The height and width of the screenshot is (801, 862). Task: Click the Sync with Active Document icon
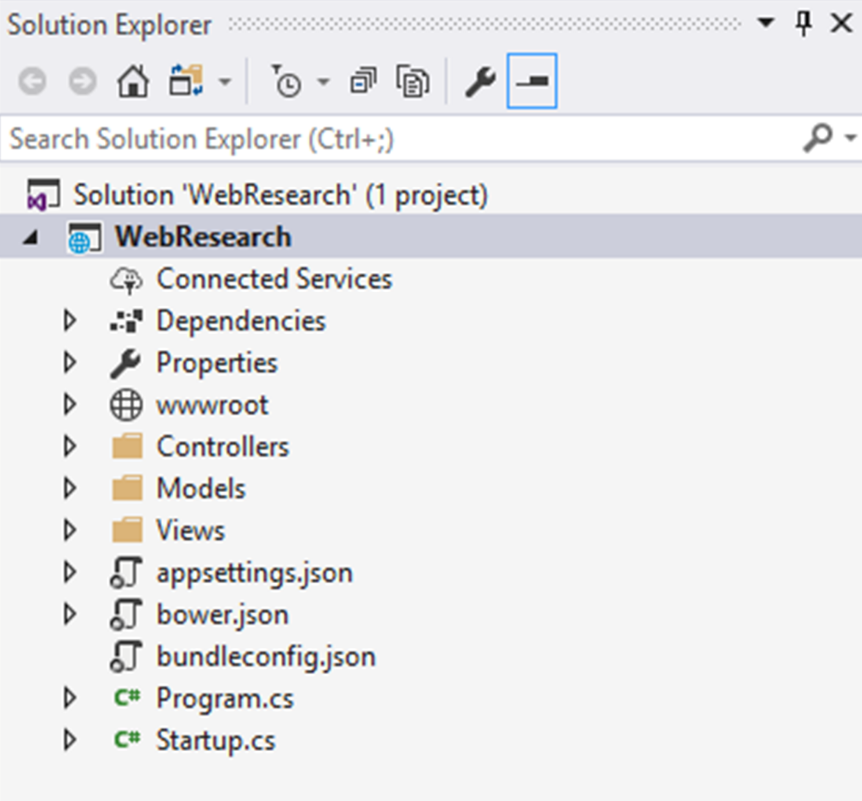point(186,80)
